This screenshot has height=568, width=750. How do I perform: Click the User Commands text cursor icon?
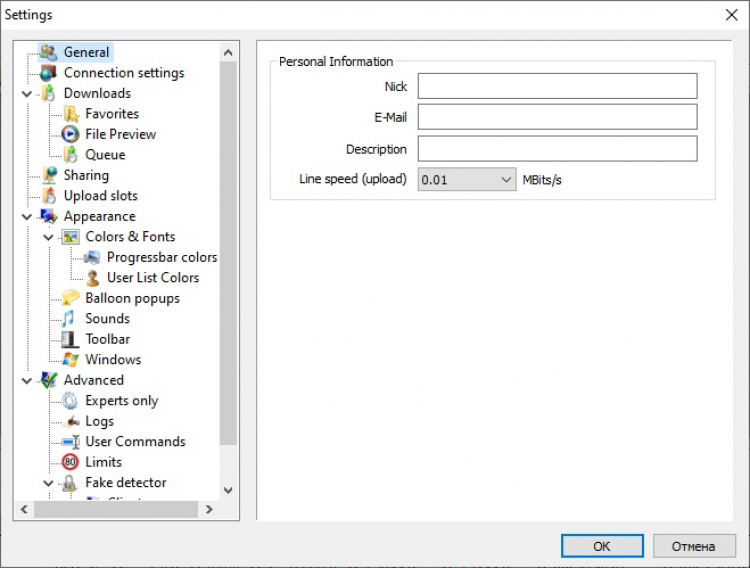click(x=70, y=442)
